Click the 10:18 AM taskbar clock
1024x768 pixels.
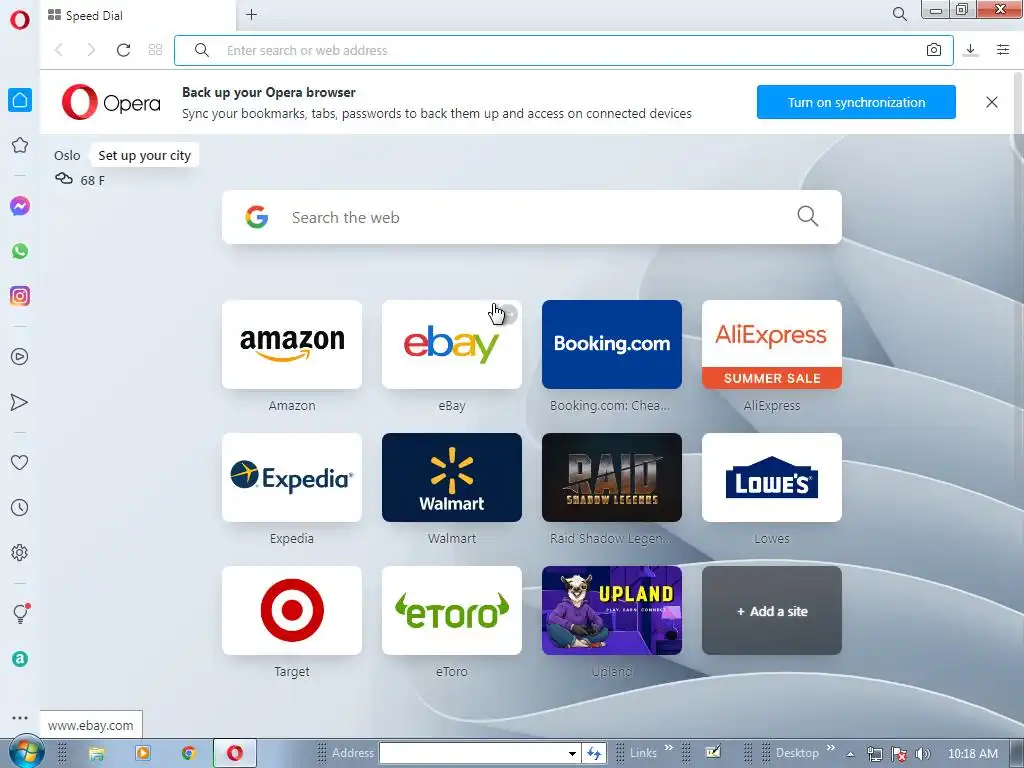[x=973, y=754]
